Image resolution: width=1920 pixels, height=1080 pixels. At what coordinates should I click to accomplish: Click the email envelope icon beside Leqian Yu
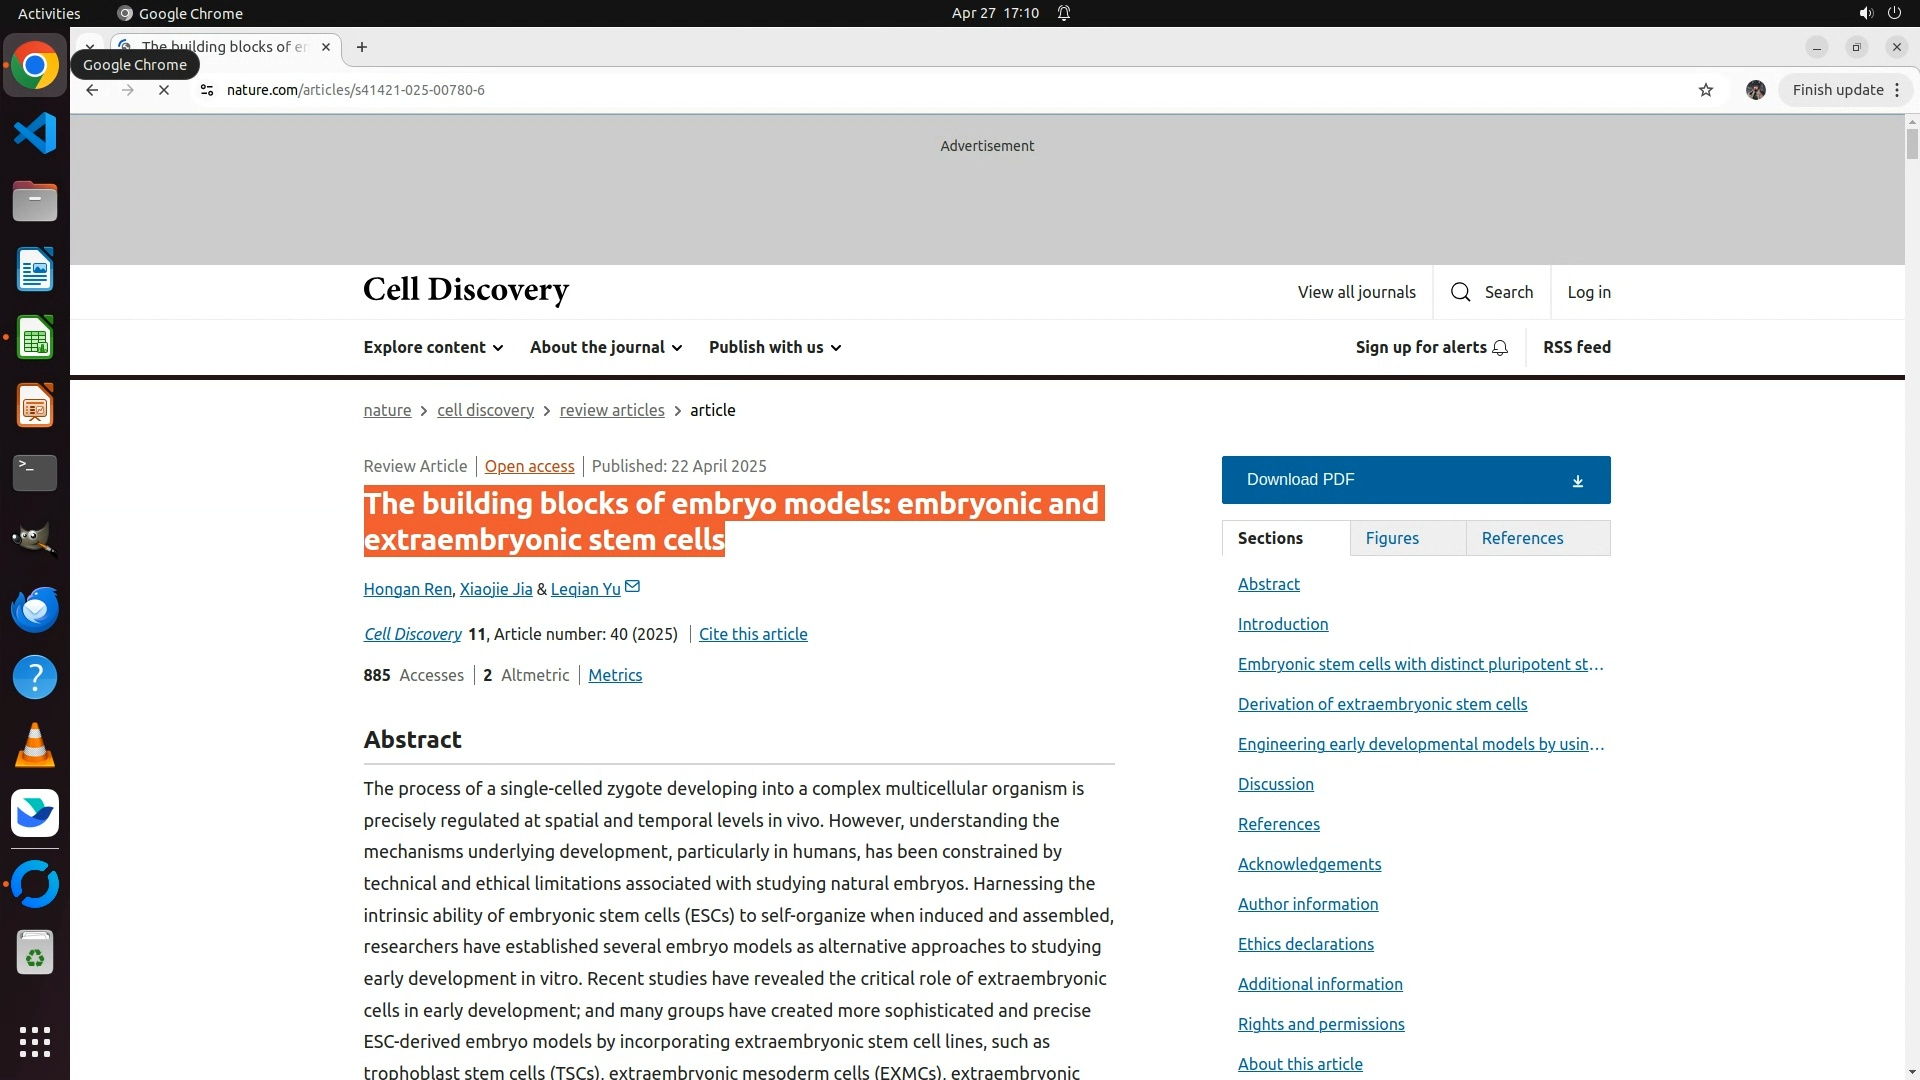coord(633,587)
